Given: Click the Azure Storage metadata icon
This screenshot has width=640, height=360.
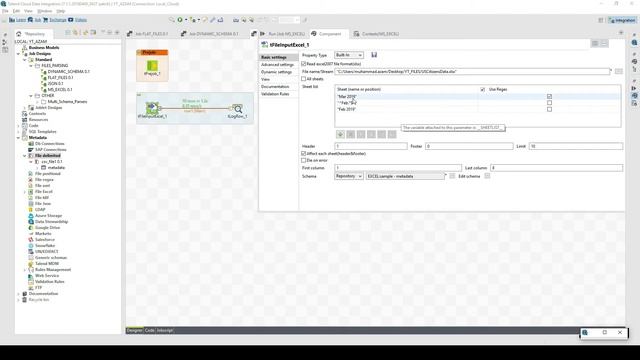Looking at the screenshot, I should pyautogui.click(x=31, y=216).
